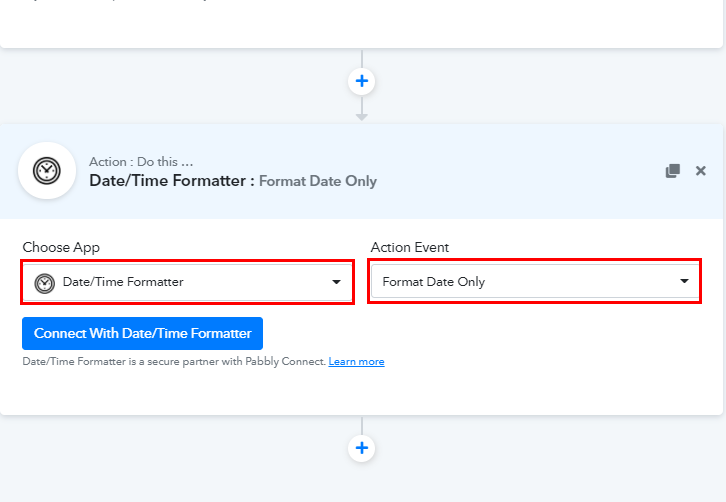Click the clock icon in action header
This screenshot has width=726, height=502.
point(47,170)
